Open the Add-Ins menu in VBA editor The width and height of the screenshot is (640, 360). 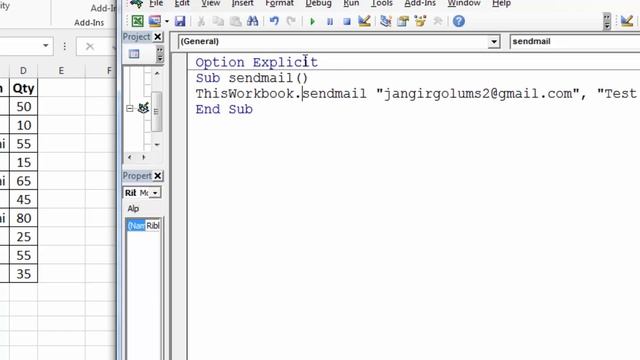coord(420,3)
